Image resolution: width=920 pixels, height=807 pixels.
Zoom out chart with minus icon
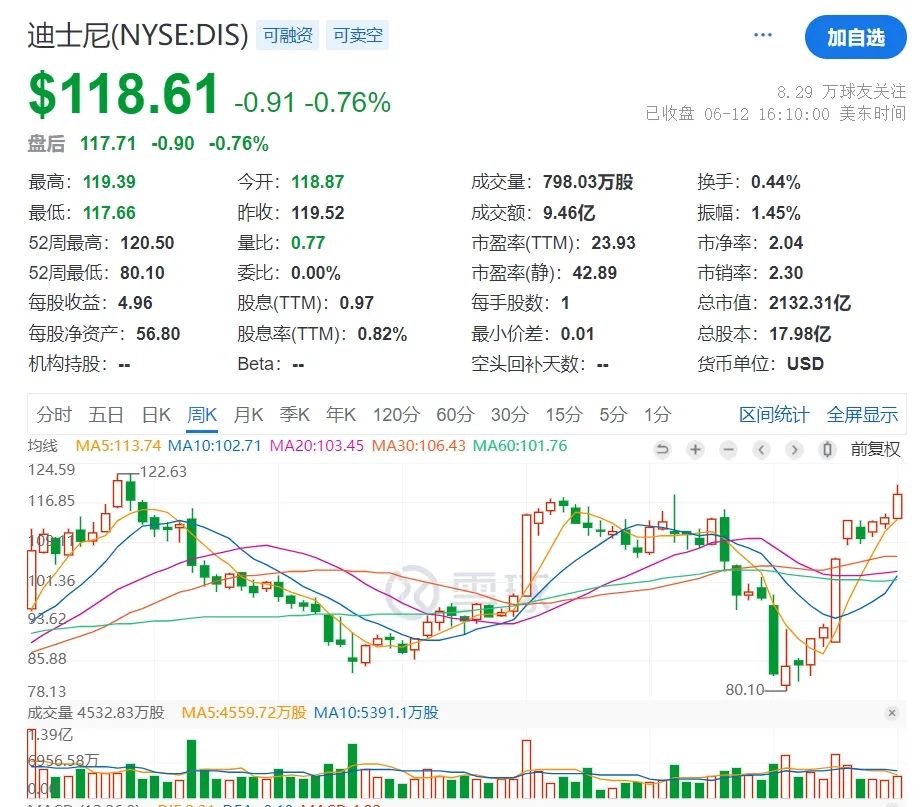coord(729,450)
